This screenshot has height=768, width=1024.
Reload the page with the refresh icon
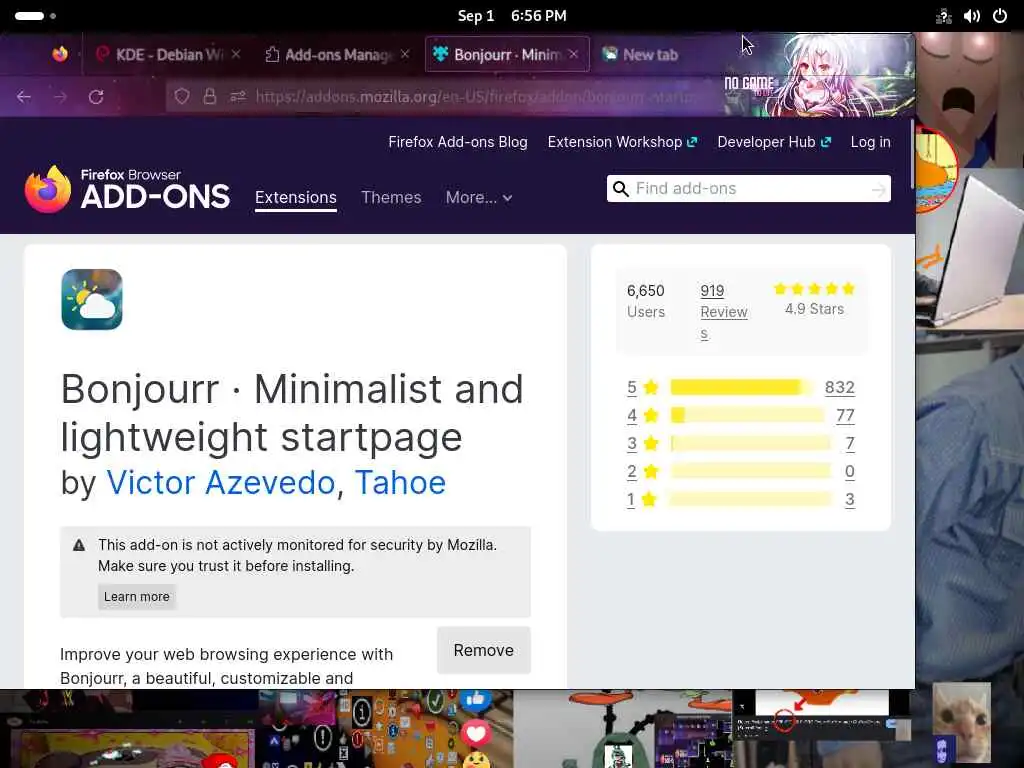coord(96,97)
